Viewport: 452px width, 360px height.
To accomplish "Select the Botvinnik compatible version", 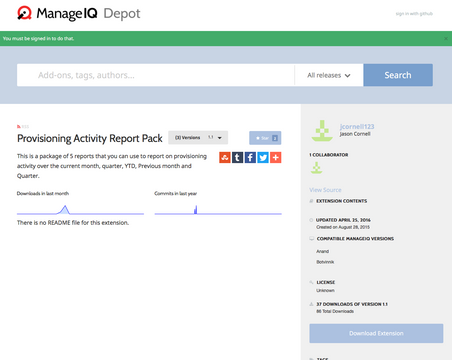I will click(x=325, y=262).
